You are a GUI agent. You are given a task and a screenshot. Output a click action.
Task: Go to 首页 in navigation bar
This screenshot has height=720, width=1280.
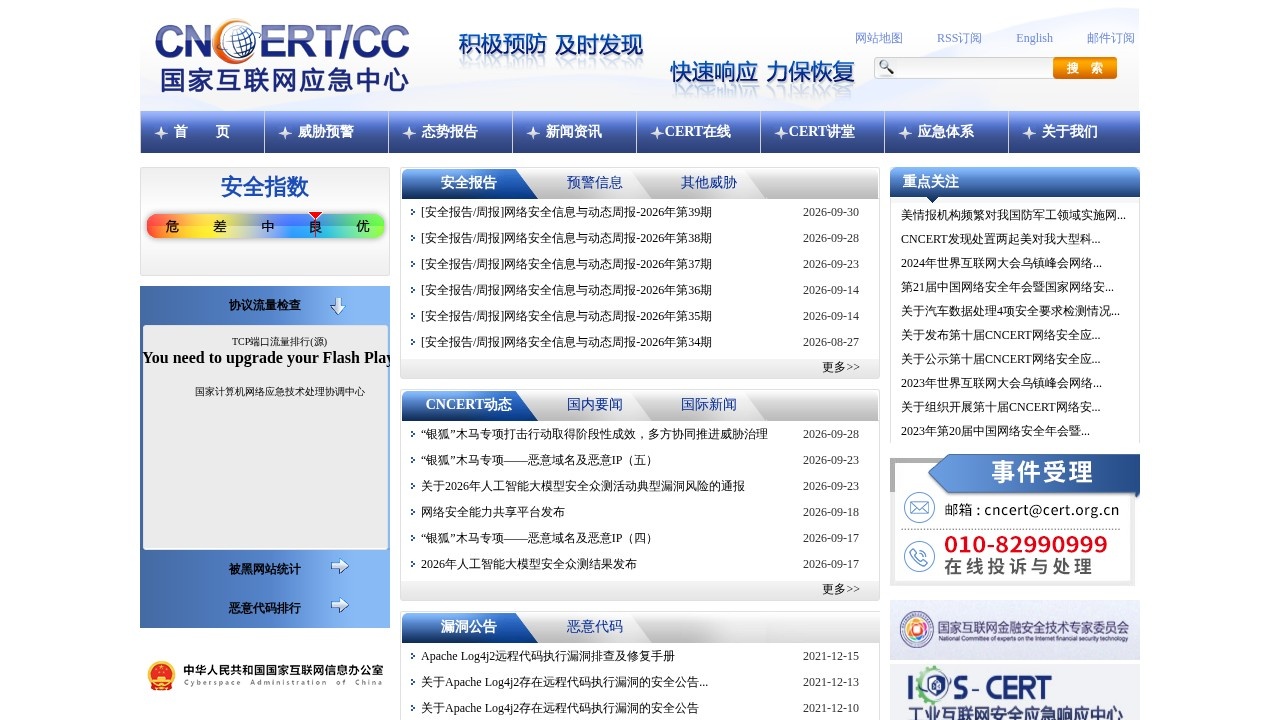pyautogui.click(x=202, y=132)
